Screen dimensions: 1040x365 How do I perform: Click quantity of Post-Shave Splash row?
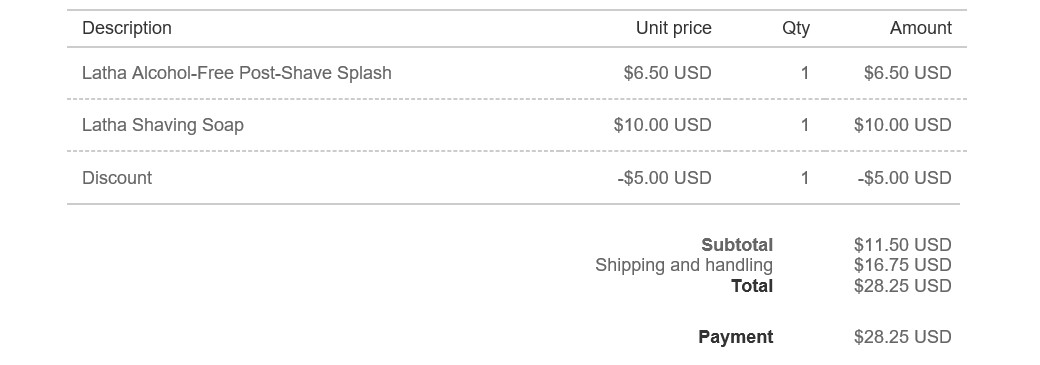[805, 73]
